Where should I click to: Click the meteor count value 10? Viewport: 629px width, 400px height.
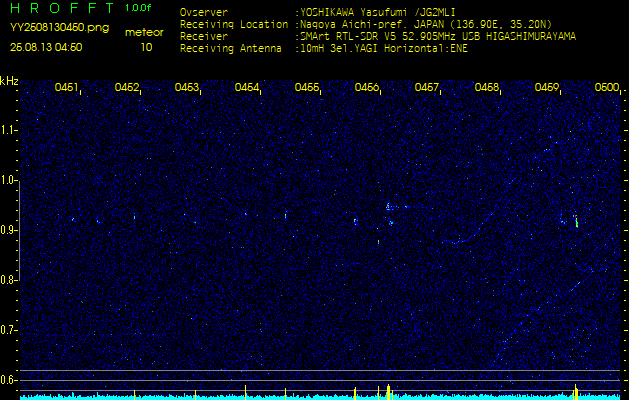(x=146, y=47)
